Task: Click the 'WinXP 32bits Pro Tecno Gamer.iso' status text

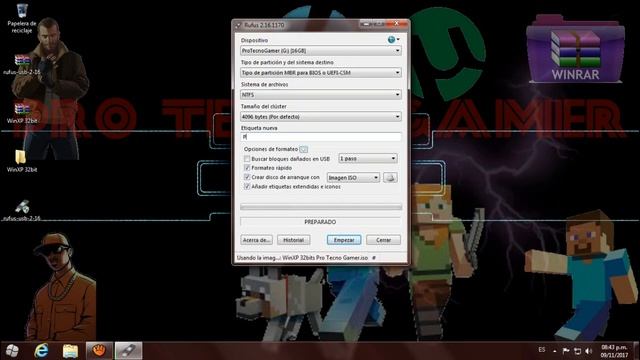Action: (x=325, y=258)
